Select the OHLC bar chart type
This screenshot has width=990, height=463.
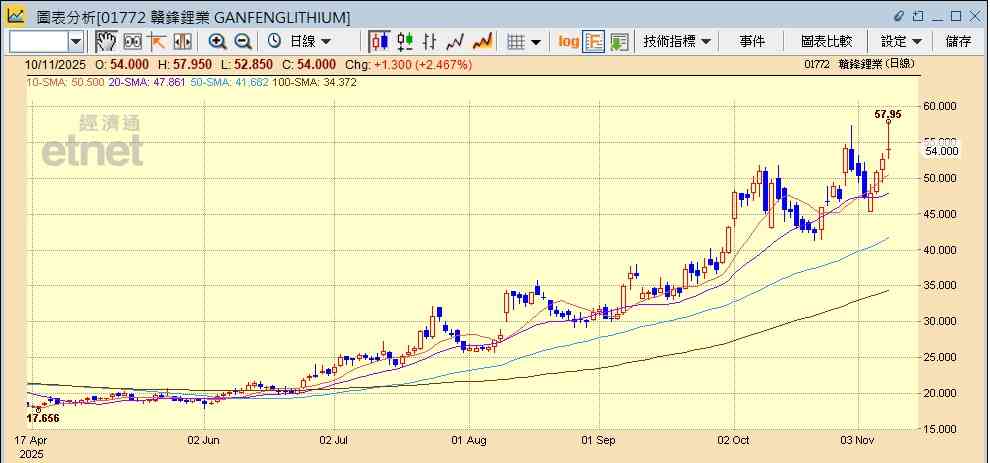(x=430, y=41)
